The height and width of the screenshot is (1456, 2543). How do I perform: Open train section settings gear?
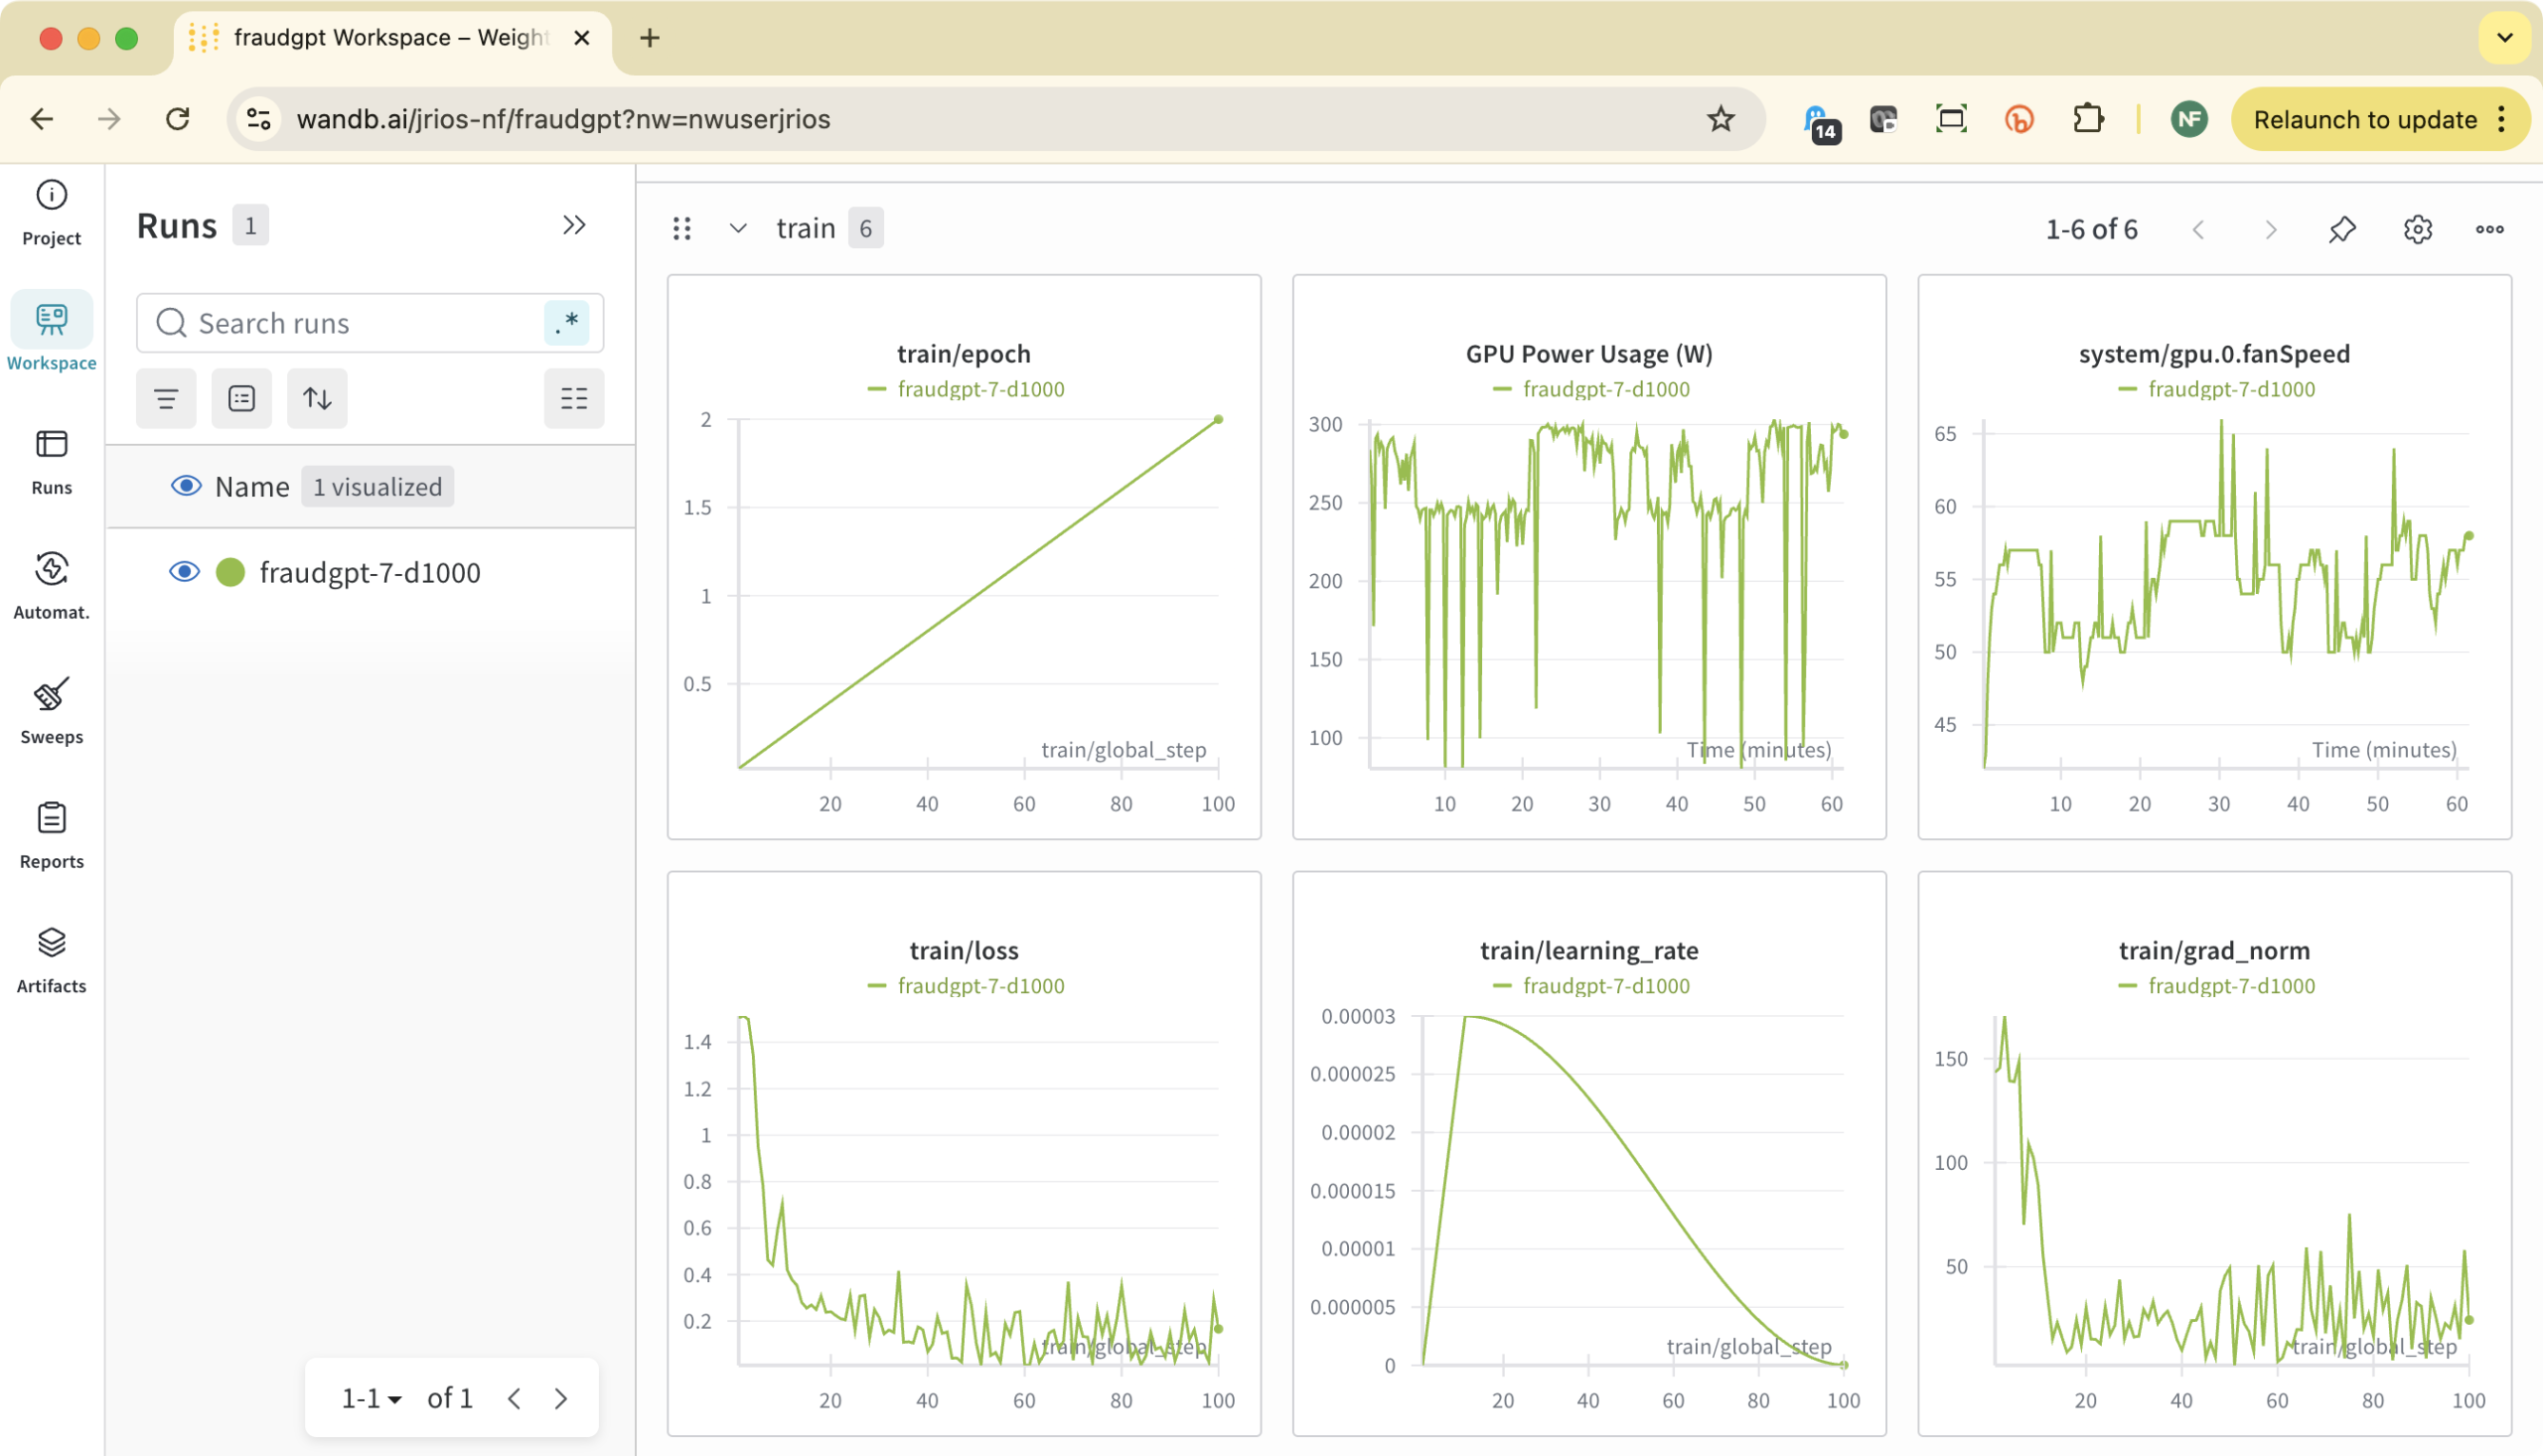tap(2416, 229)
